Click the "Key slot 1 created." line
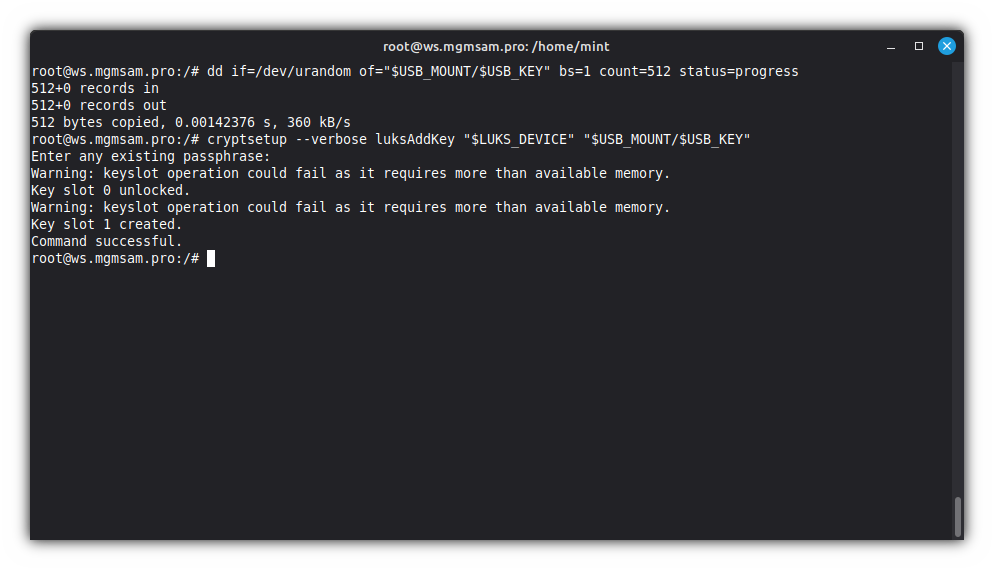Viewport: 994px width, 570px height. point(107,224)
